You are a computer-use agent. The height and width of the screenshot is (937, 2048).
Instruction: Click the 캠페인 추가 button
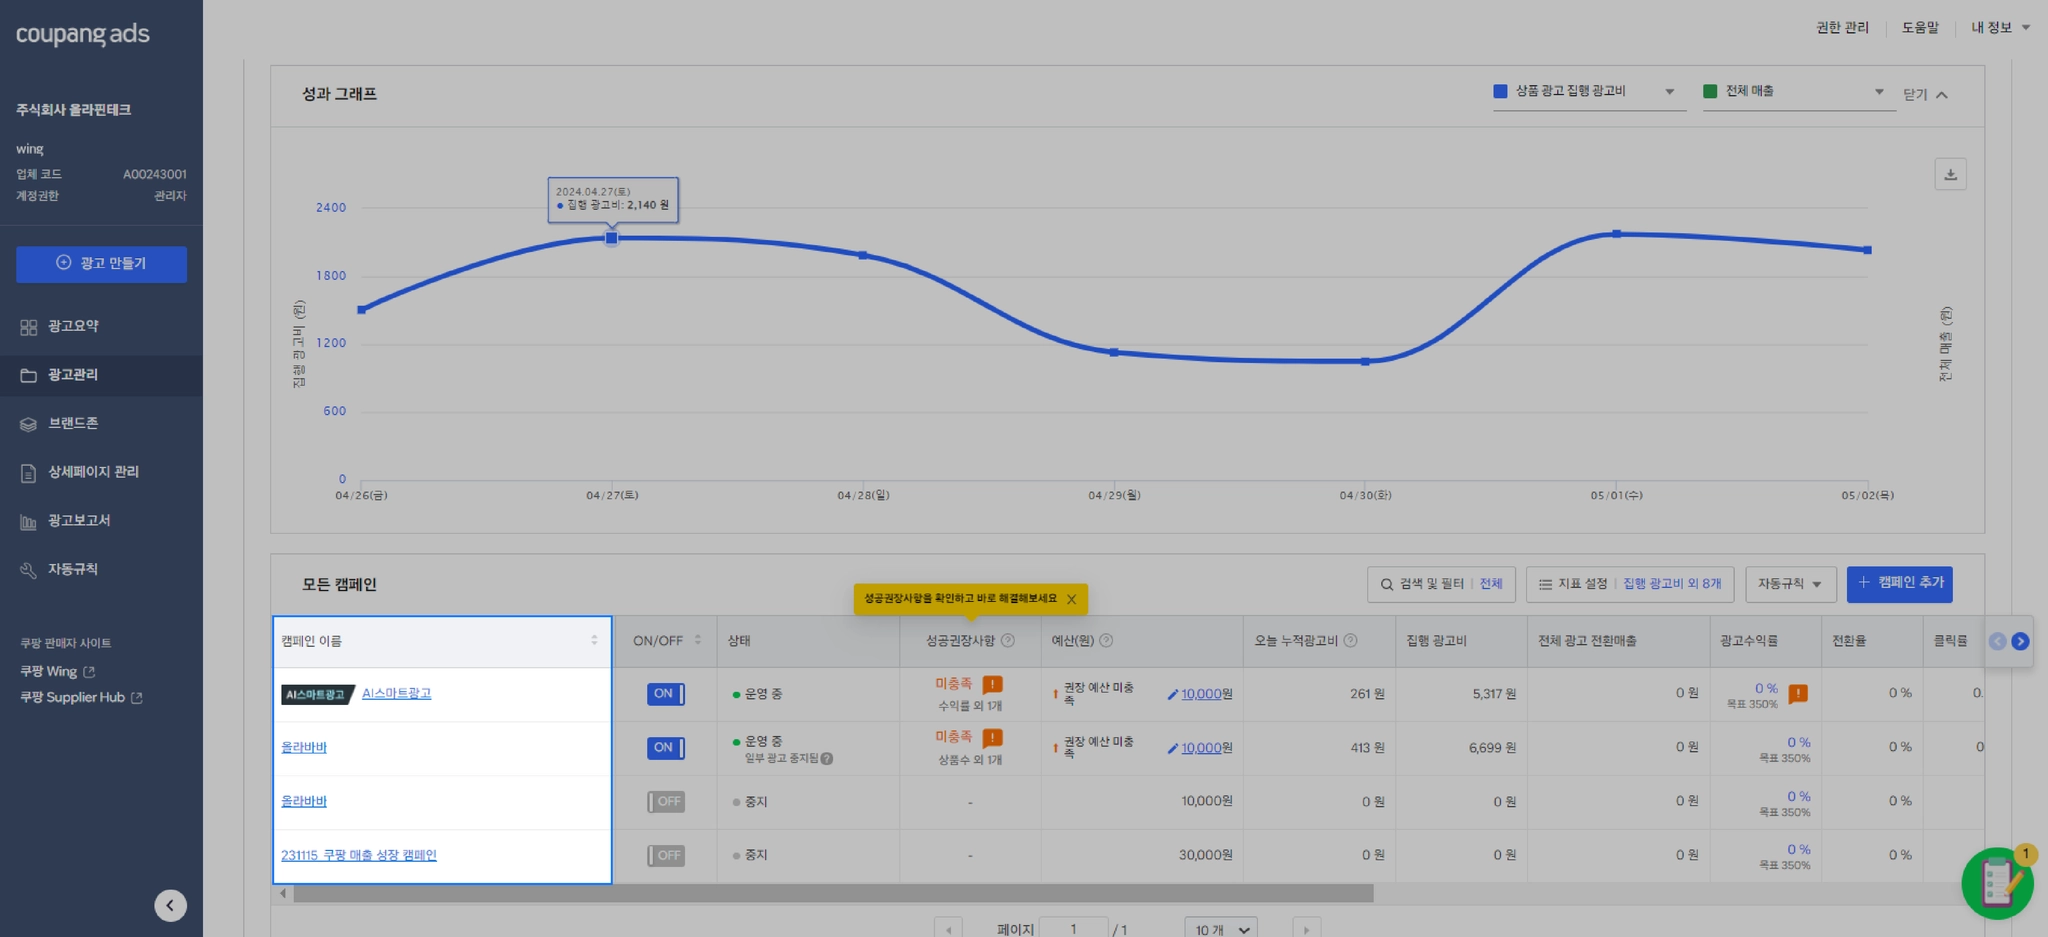point(1899,583)
